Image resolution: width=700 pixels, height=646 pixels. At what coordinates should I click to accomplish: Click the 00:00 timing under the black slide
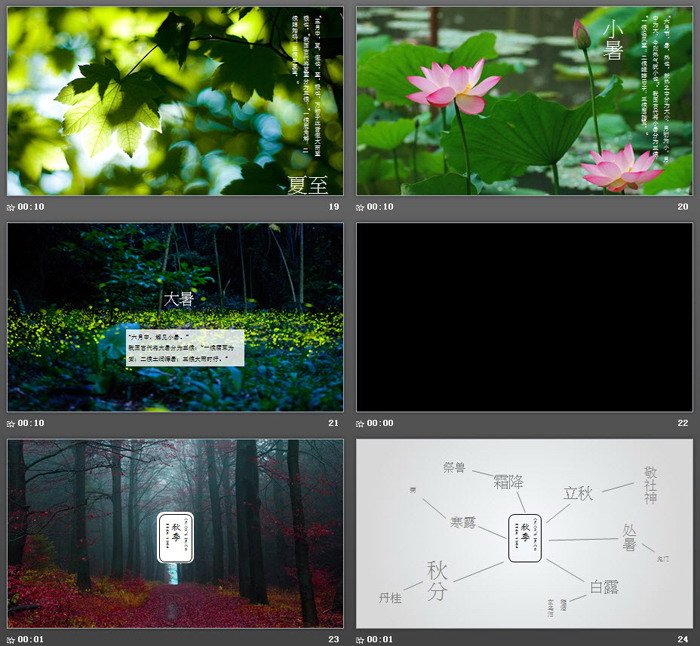click(x=381, y=423)
